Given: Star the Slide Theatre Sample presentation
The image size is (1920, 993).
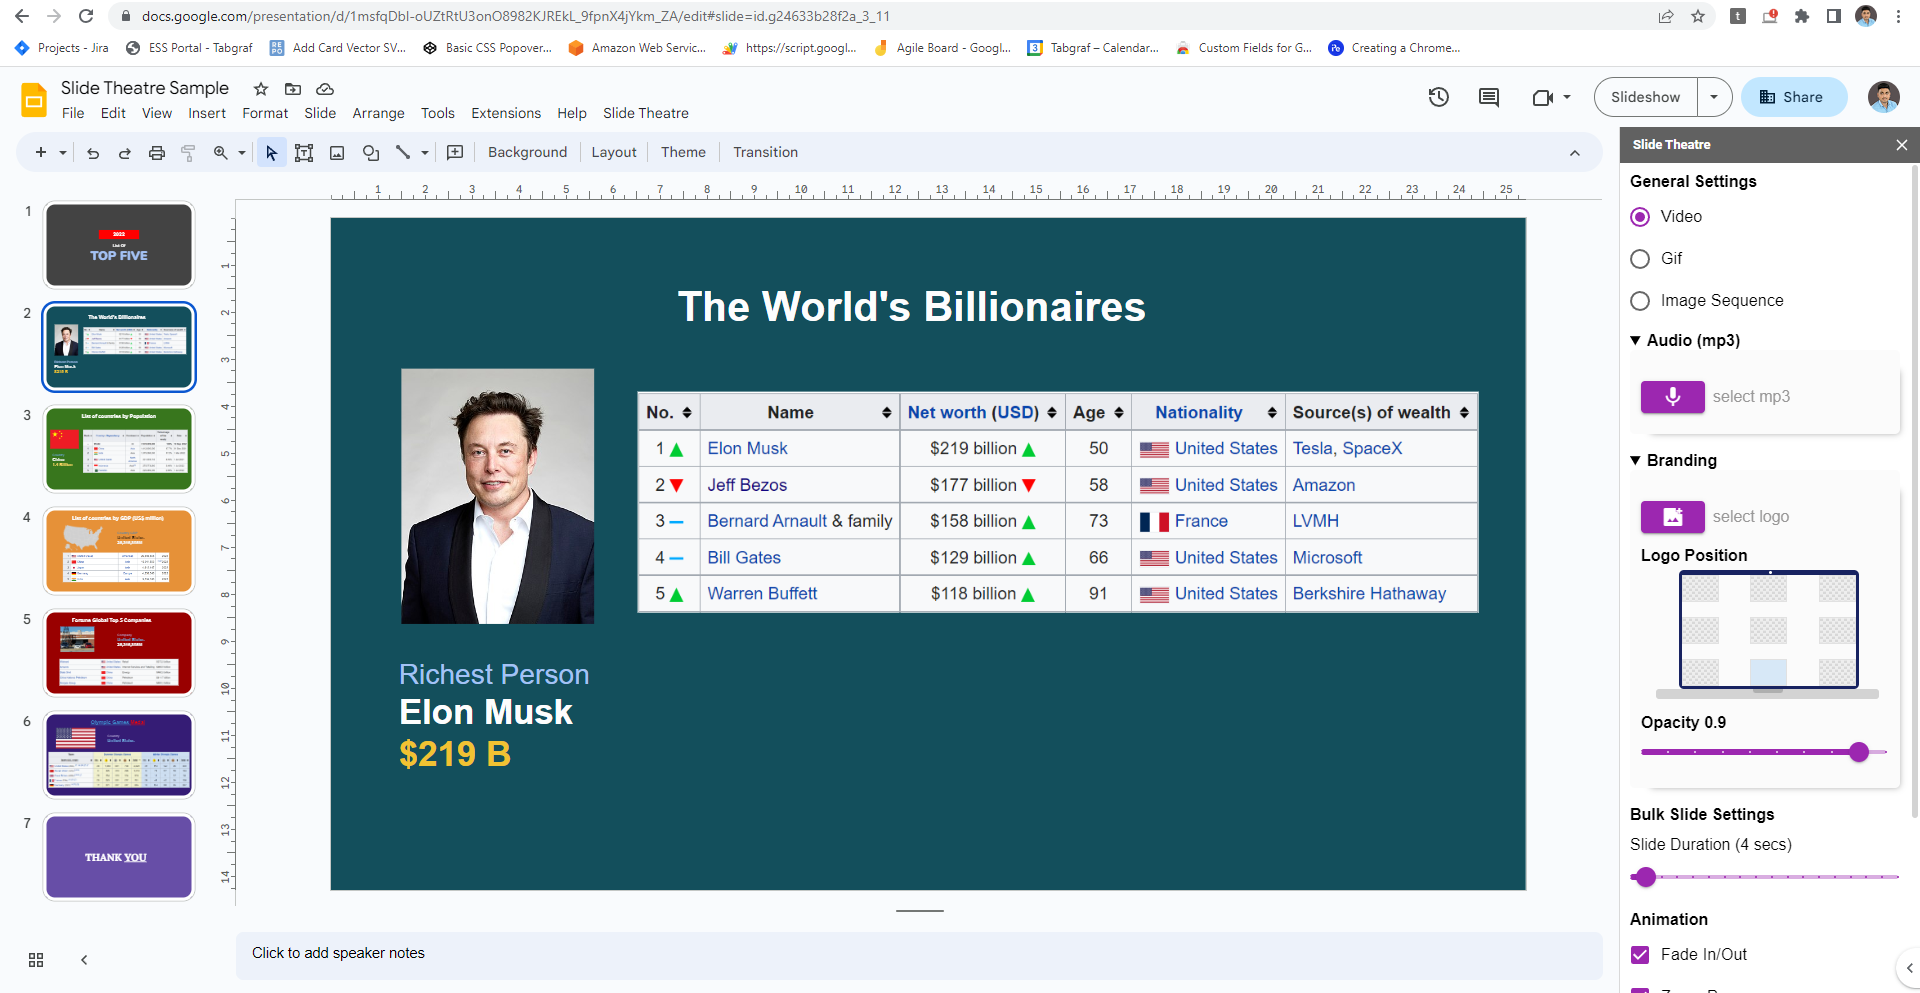Looking at the screenshot, I should click(x=261, y=89).
